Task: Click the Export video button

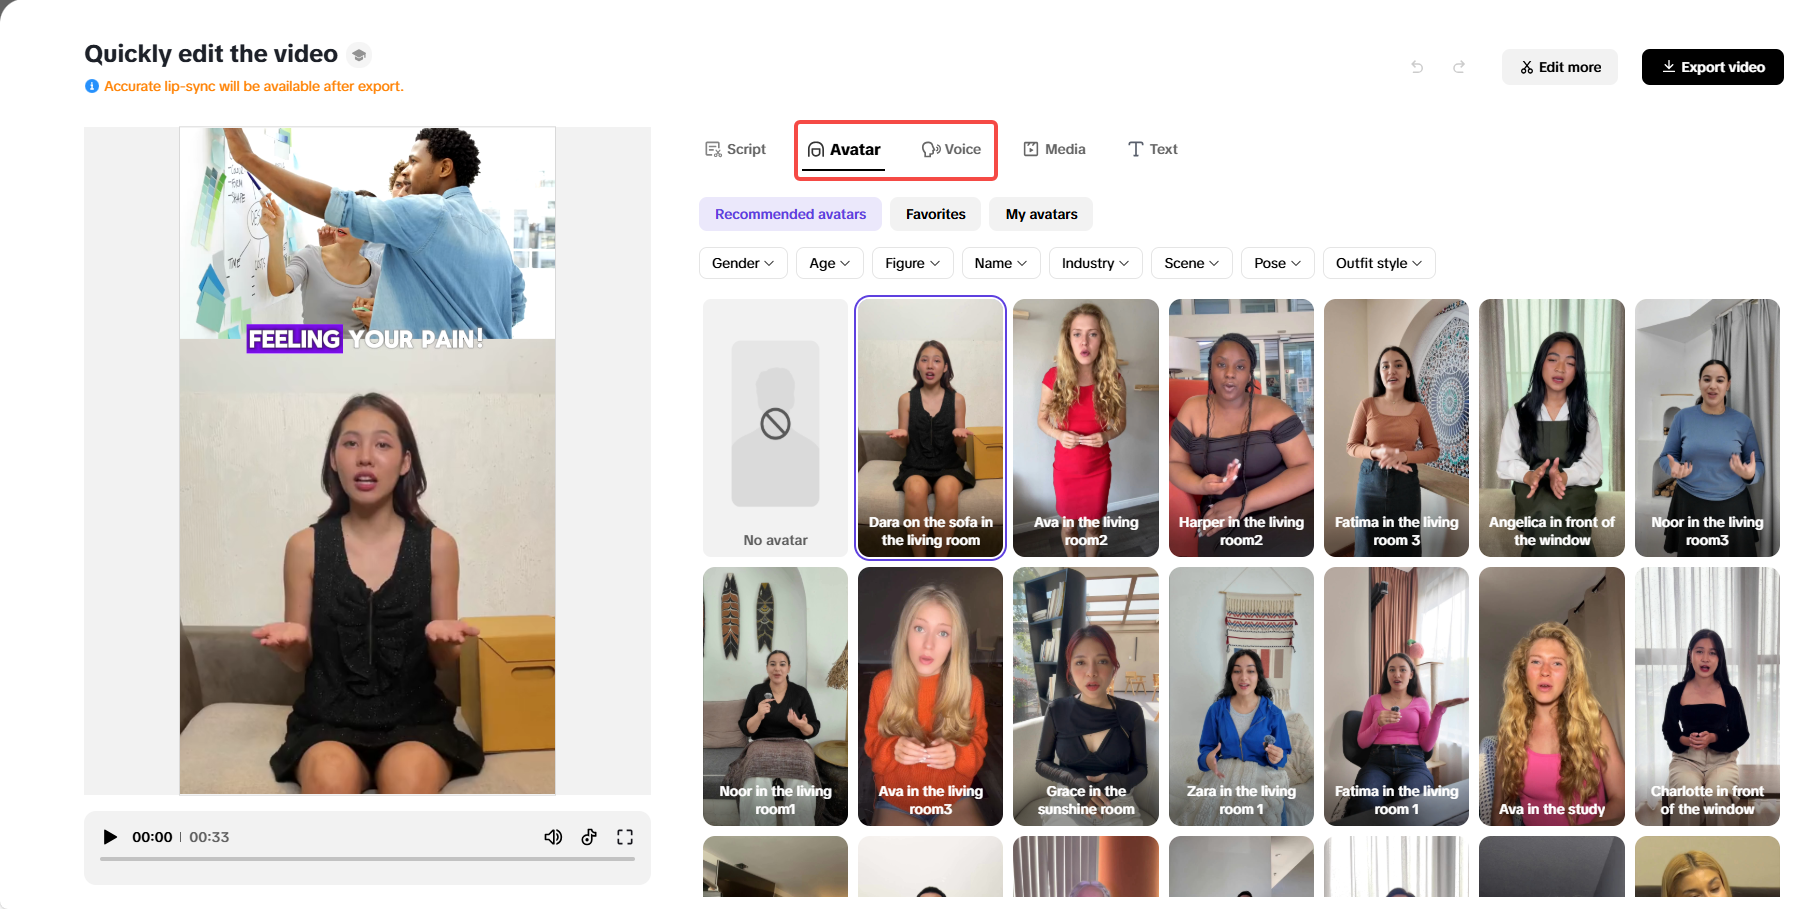Action: coord(1712,67)
